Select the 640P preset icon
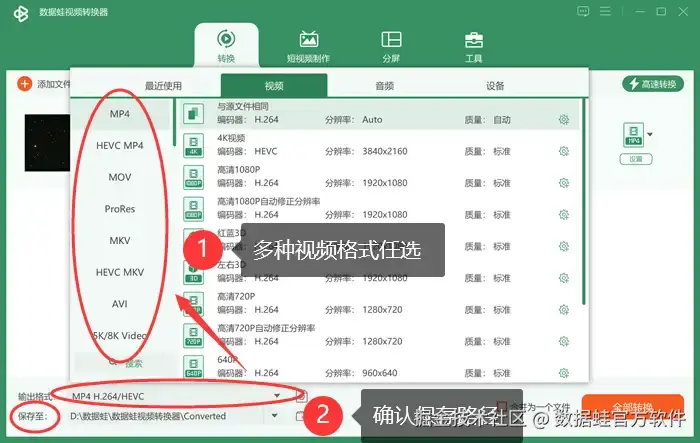The width and height of the screenshot is (700, 443). [x=193, y=367]
